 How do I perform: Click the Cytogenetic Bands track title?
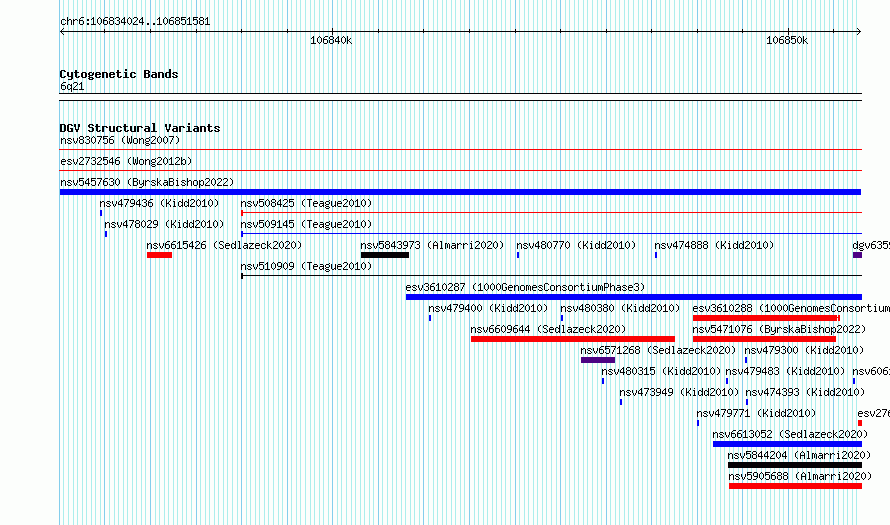tap(119, 74)
